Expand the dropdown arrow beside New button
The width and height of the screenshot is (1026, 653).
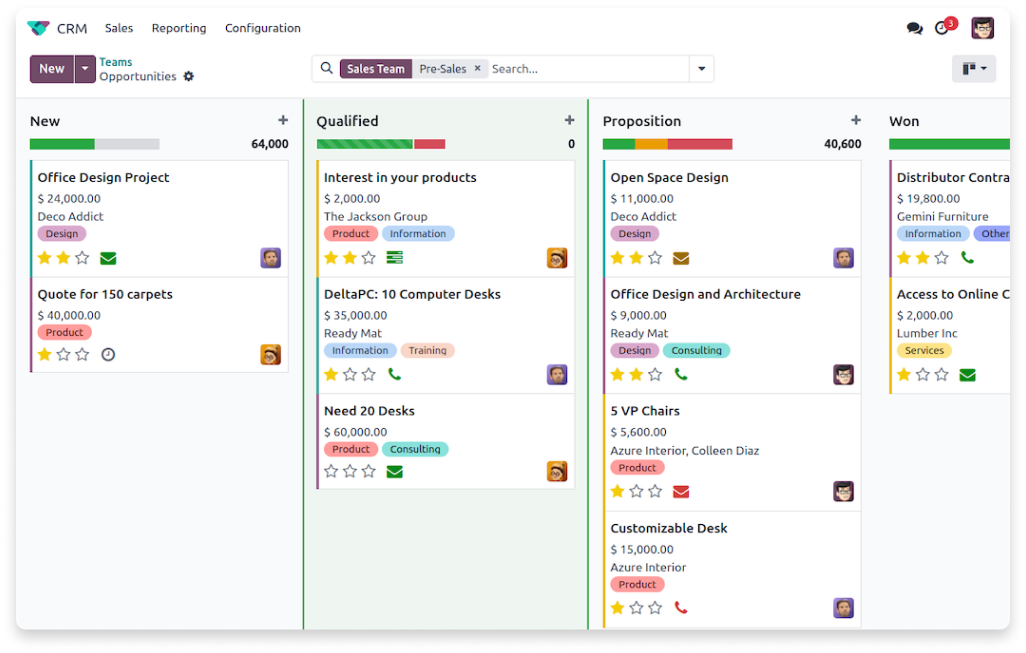pos(85,69)
